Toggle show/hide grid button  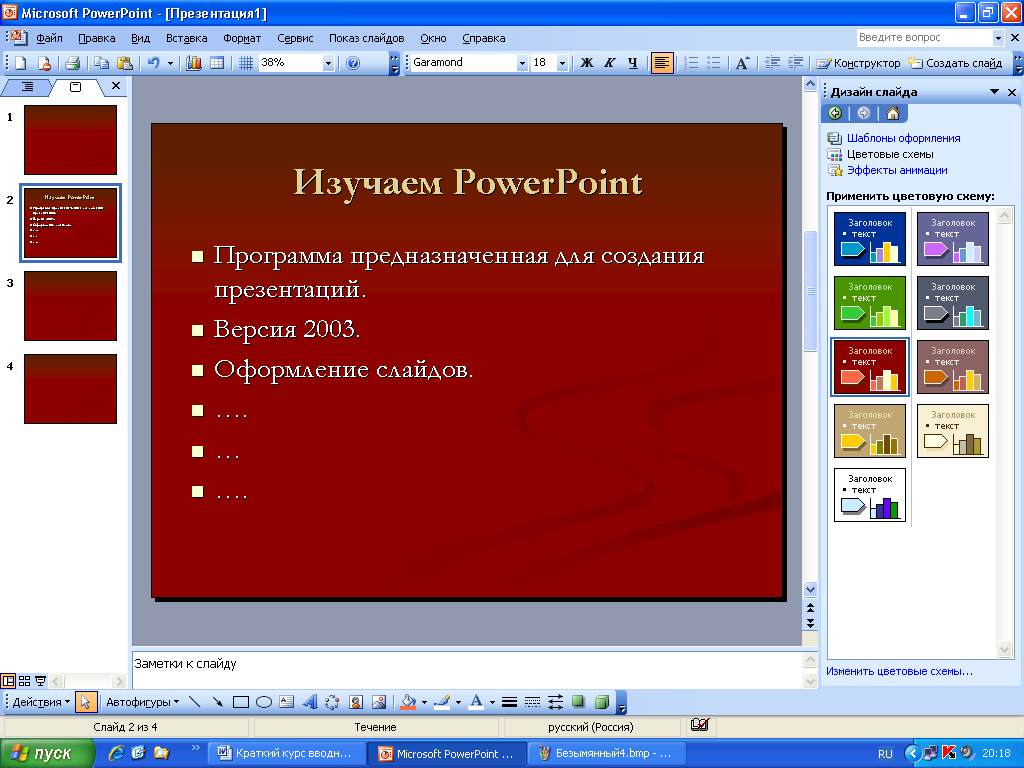[x=246, y=63]
